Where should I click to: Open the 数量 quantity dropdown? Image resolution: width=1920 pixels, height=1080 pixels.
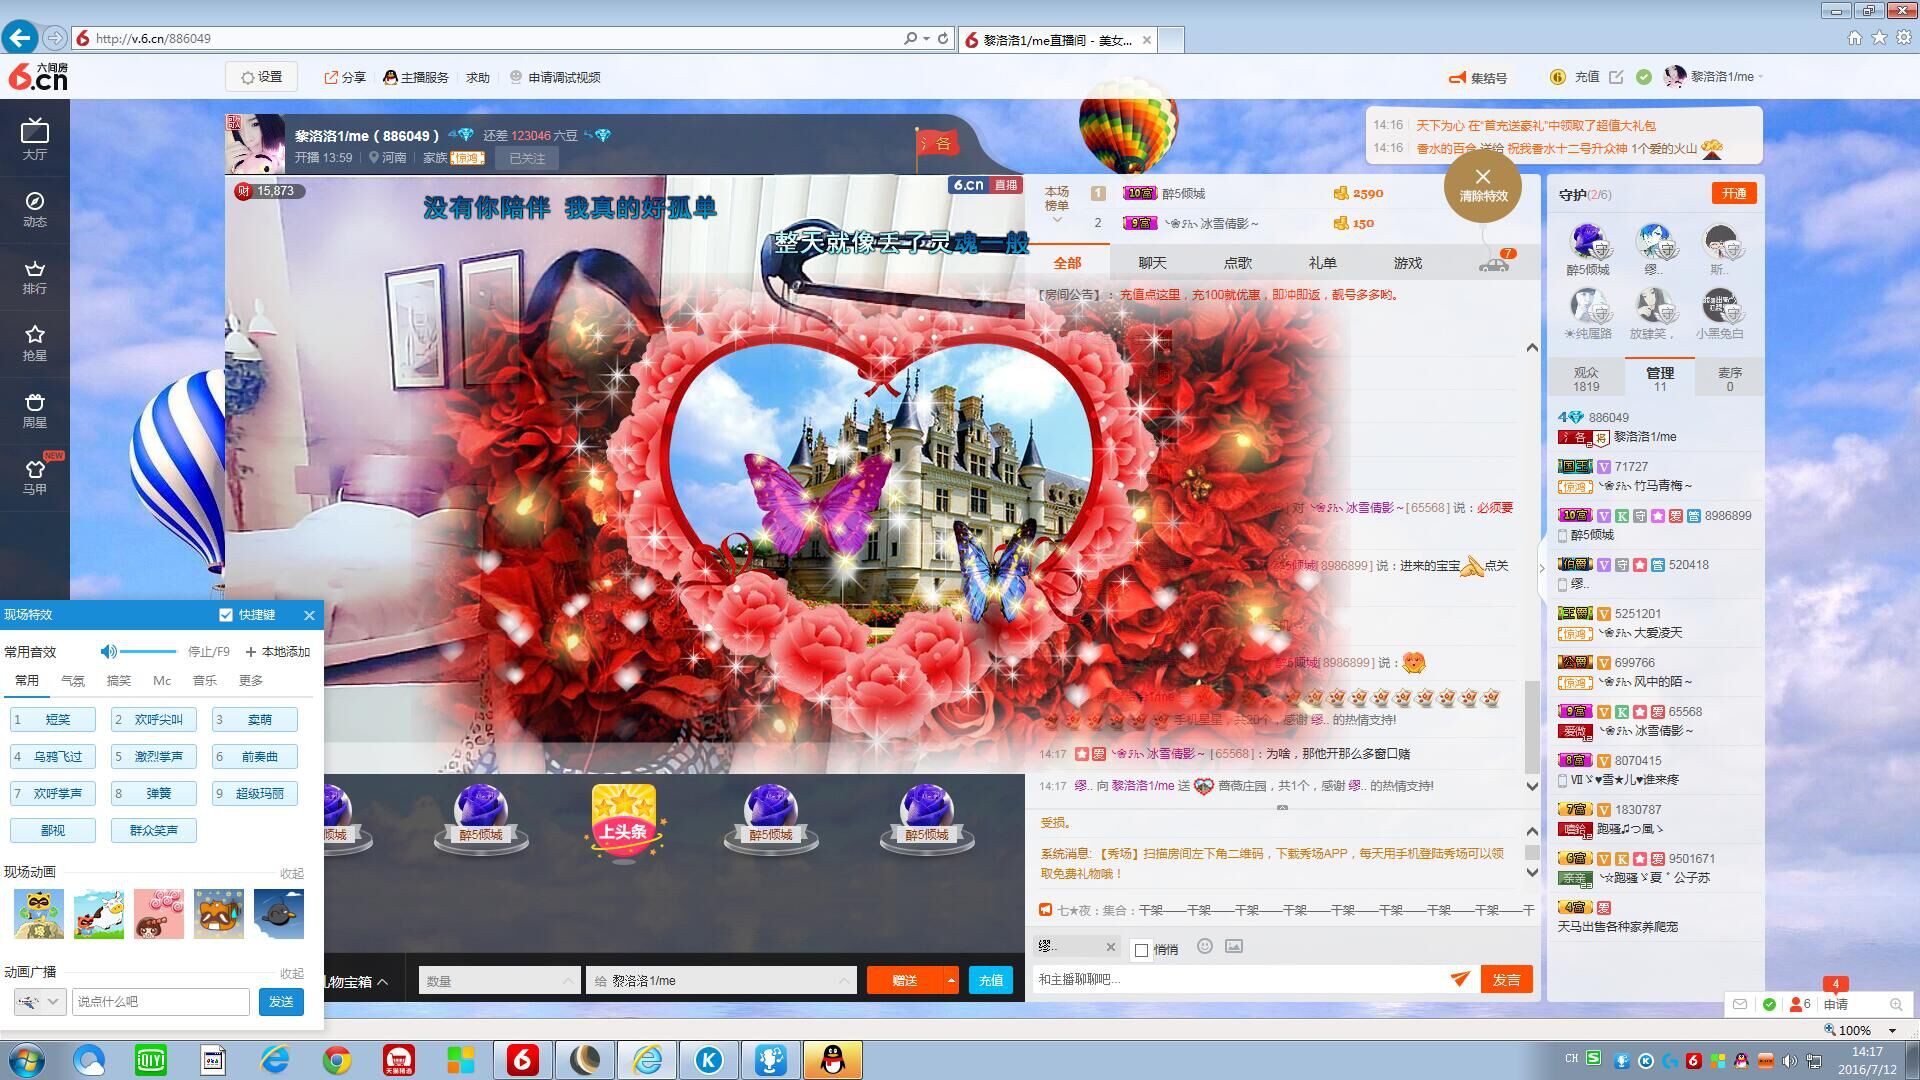[498, 981]
